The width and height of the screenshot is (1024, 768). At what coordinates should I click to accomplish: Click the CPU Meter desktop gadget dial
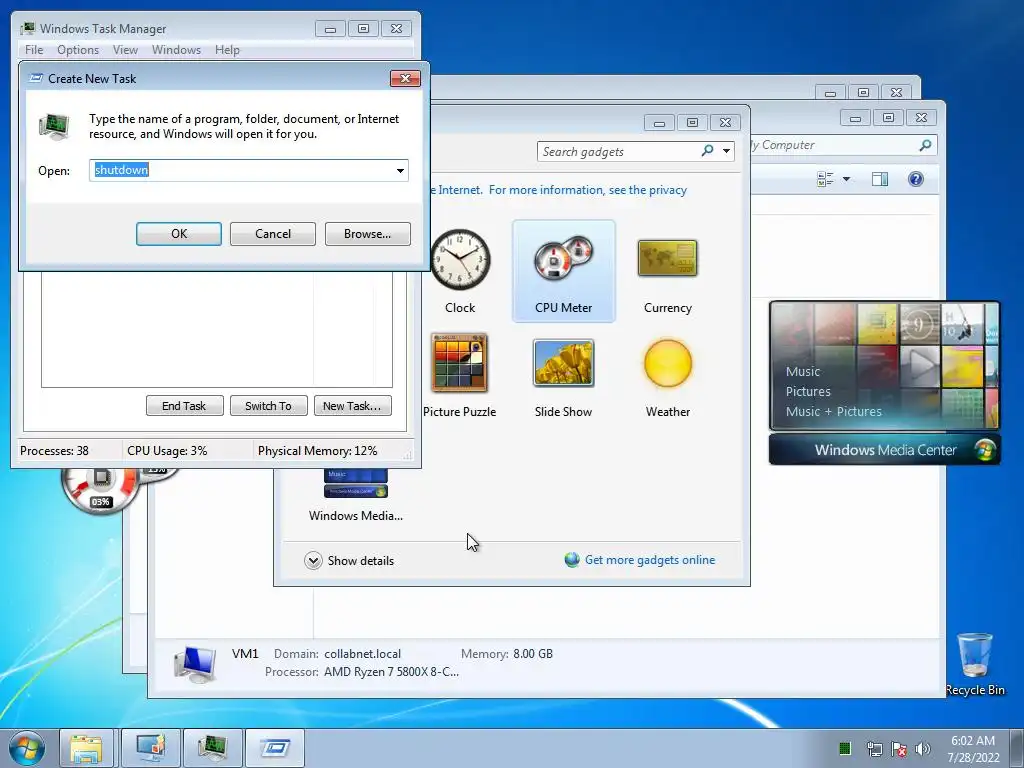coord(99,488)
